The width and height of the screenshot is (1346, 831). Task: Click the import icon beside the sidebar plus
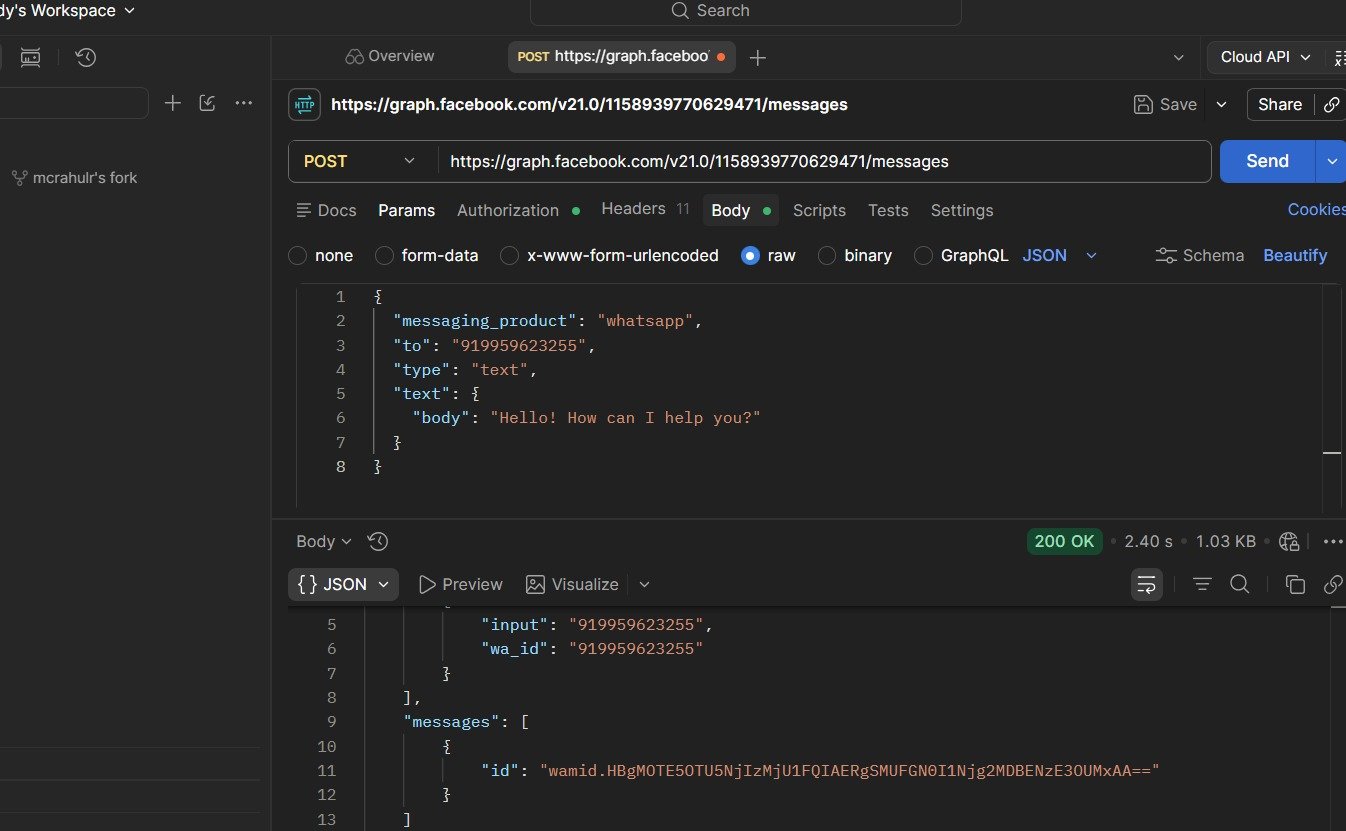tap(207, 103)
